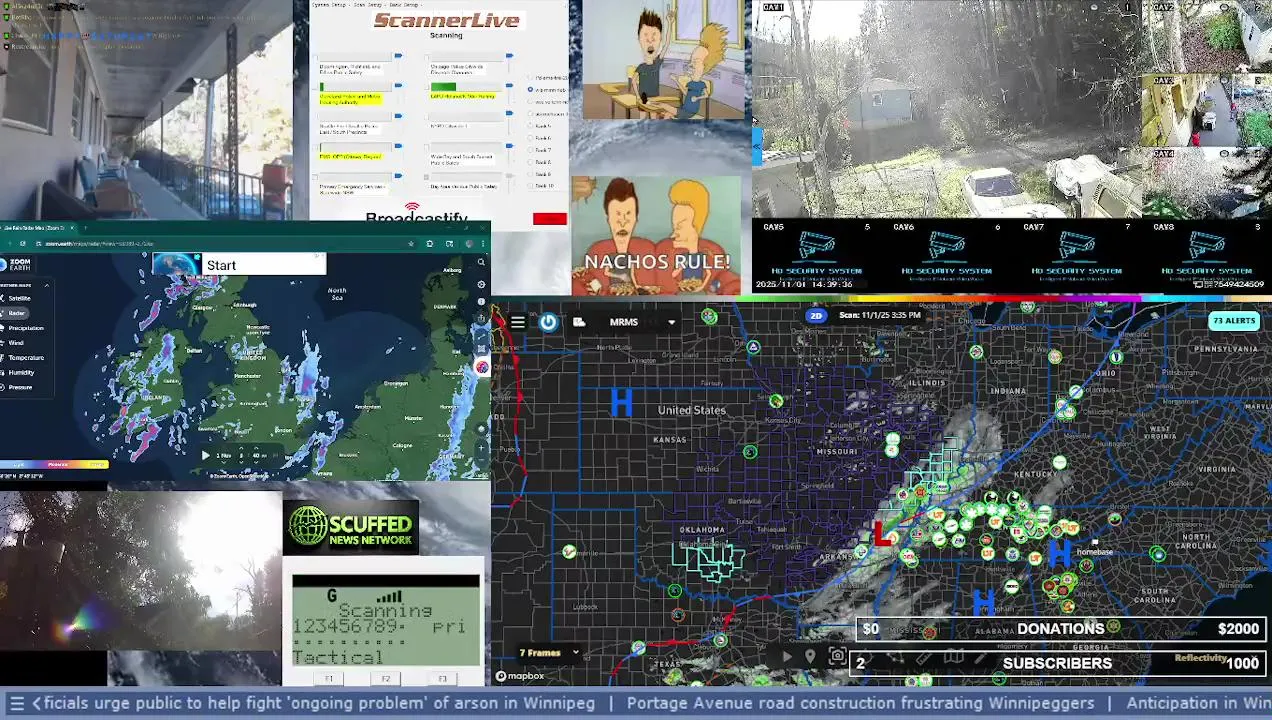Click the blue power icon in radar app
Image resolution: width=1272 pixels, height=720 pixels.
548,322
